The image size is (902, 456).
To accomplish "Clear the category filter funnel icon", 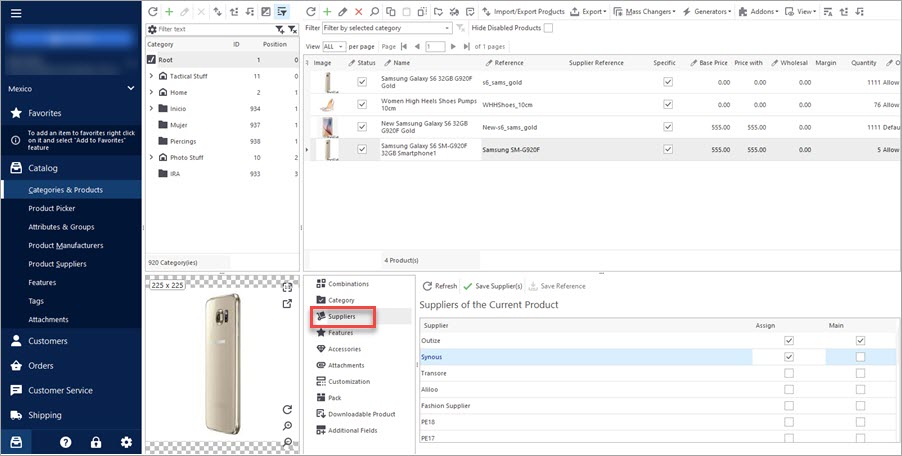I will coord(292,29).
